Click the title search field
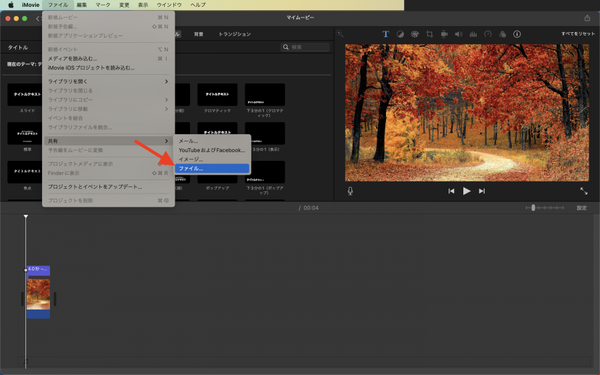Screen dimensions: 600x375 pos(305,47)
